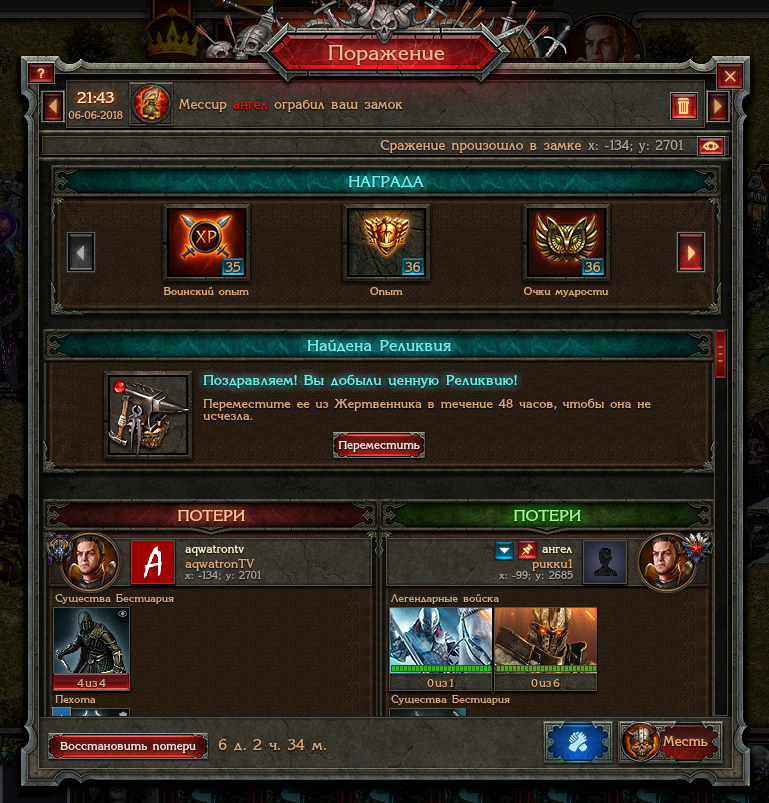Click the anvil relic icon

(148, 415)
